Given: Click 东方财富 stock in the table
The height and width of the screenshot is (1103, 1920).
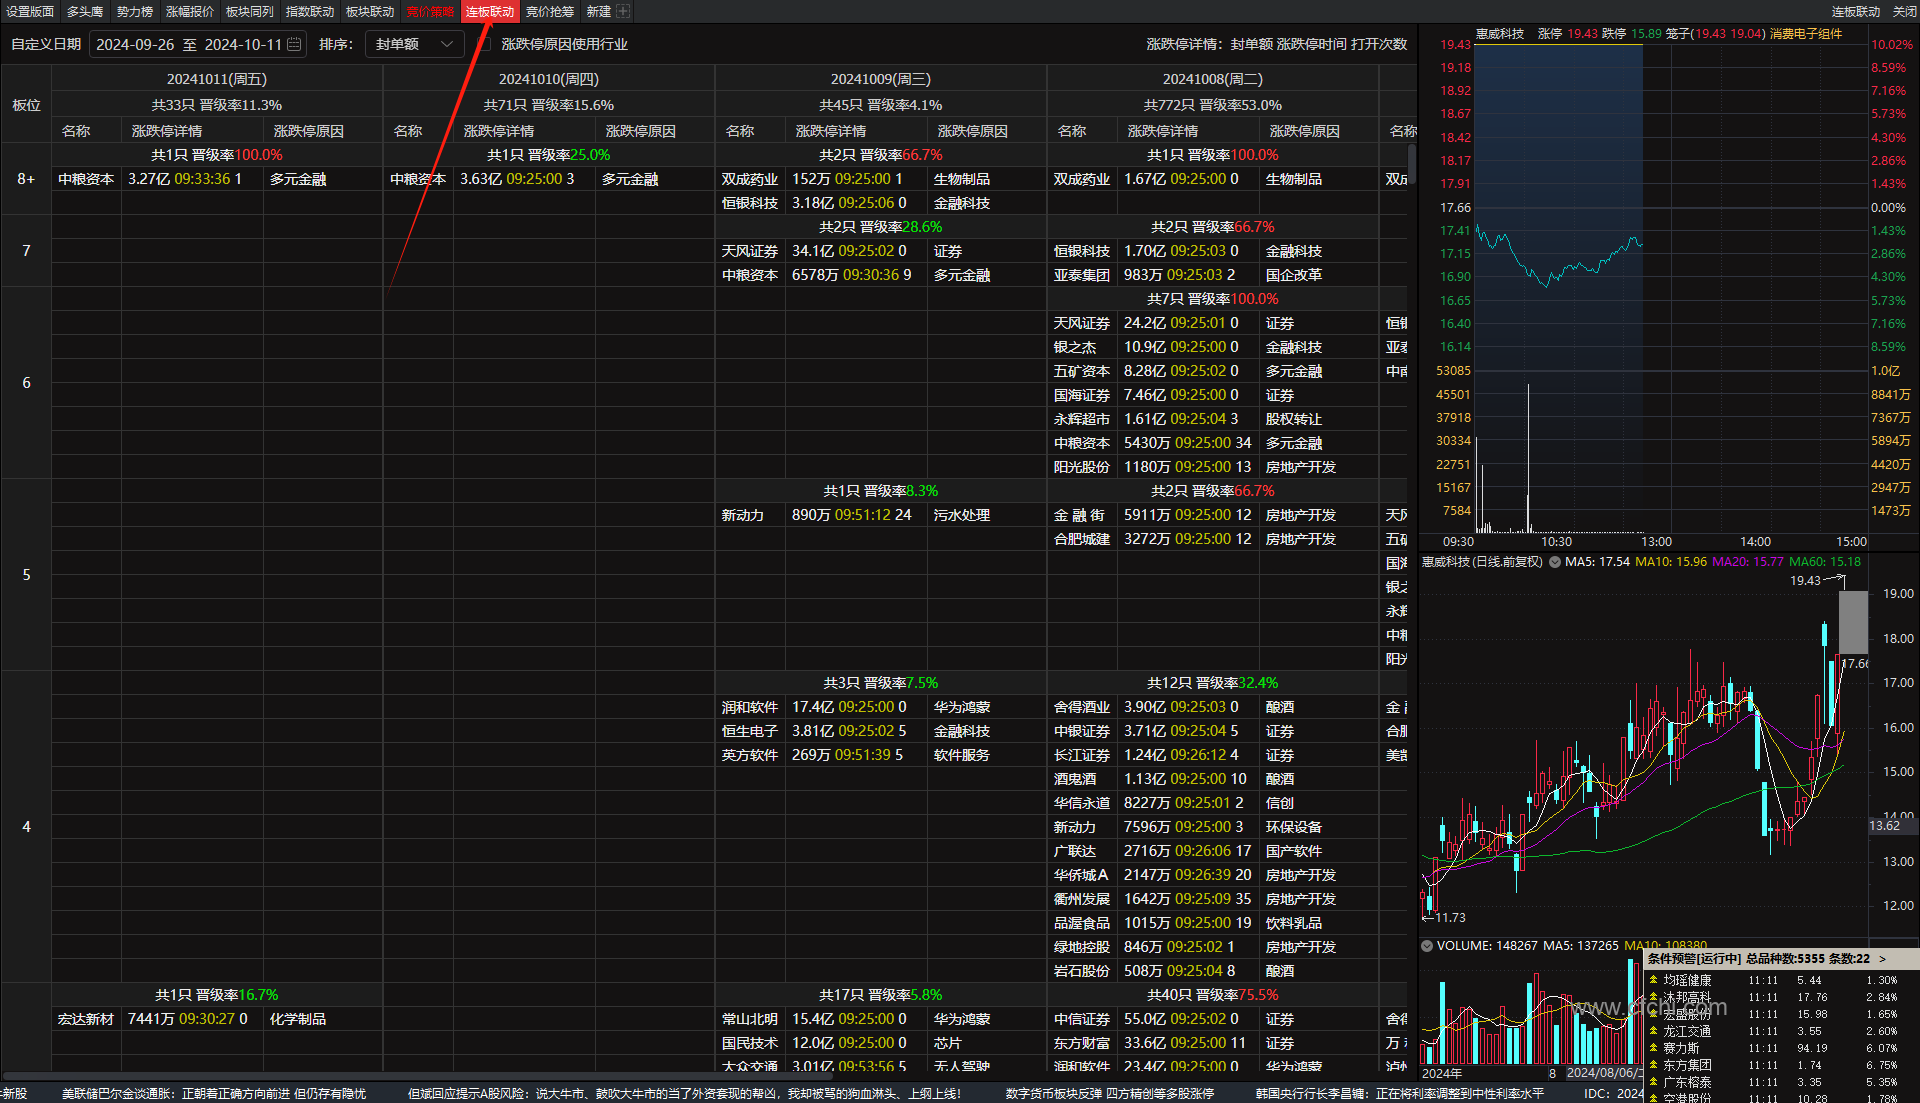Looking at the screenshot, I should (x=1081, y=1043).
